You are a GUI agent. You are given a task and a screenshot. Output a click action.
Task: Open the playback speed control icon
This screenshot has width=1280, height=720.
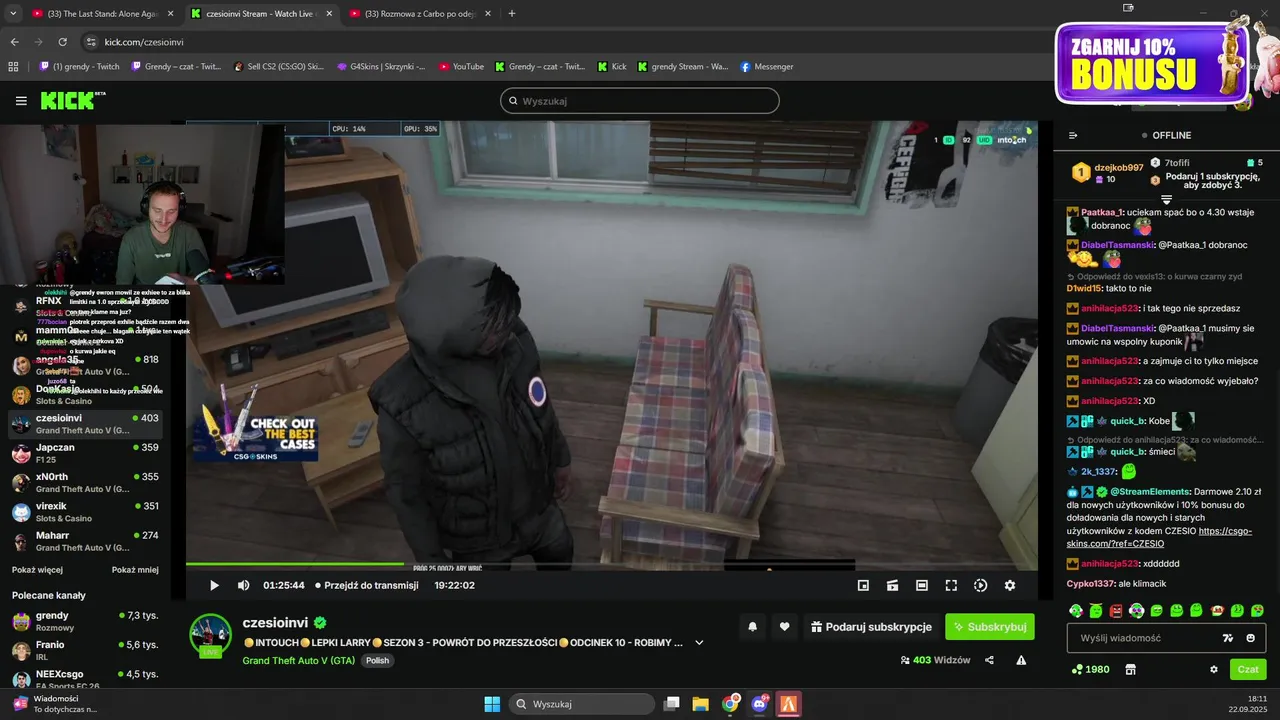(980, 585)
